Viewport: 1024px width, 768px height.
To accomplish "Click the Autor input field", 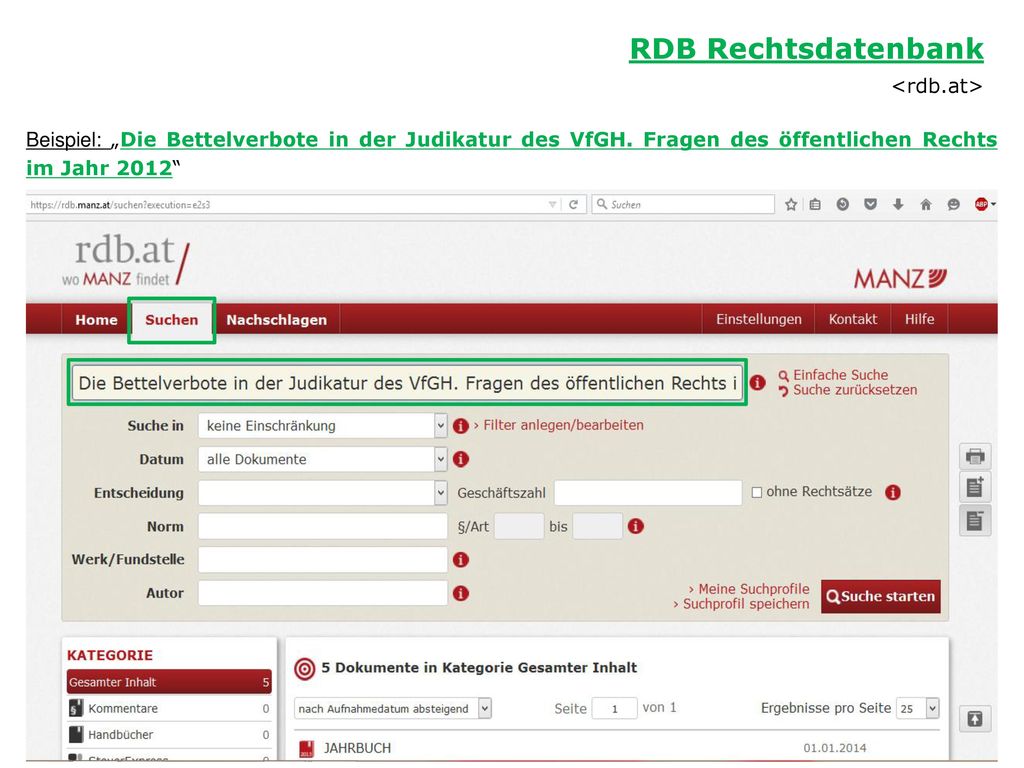I will pos(323,593).
